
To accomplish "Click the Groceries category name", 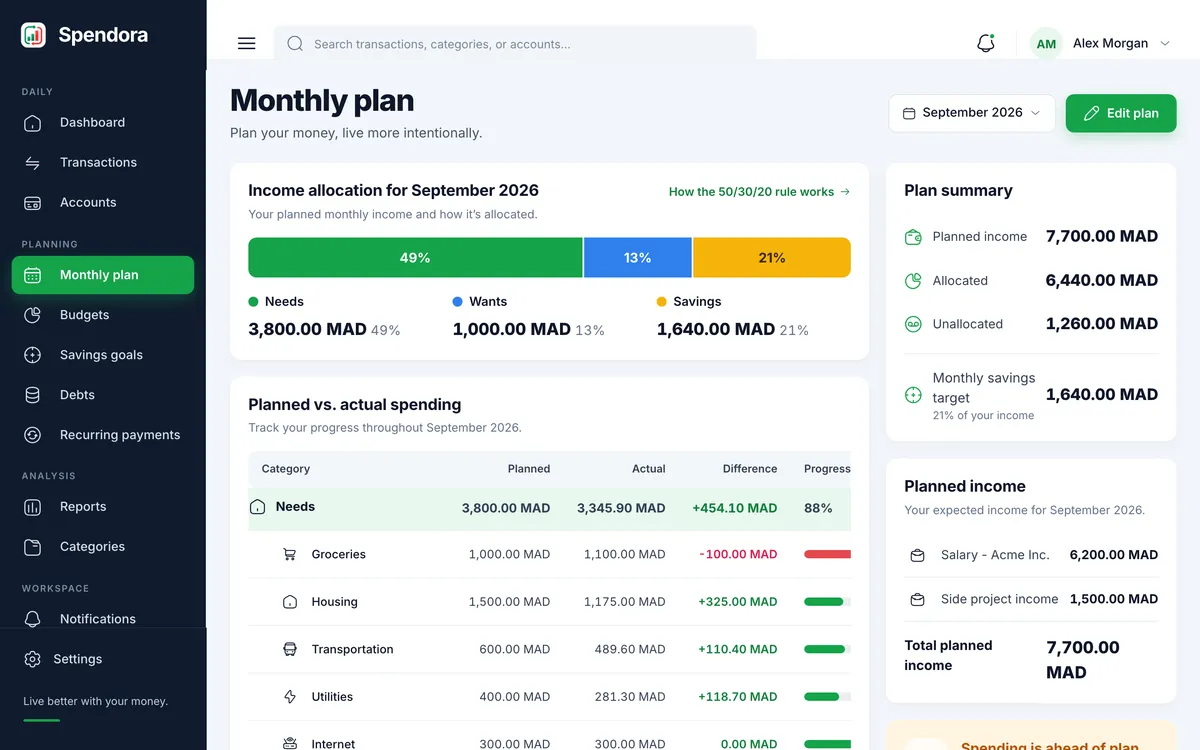I will pyautogui.click(x=339, y=554).
